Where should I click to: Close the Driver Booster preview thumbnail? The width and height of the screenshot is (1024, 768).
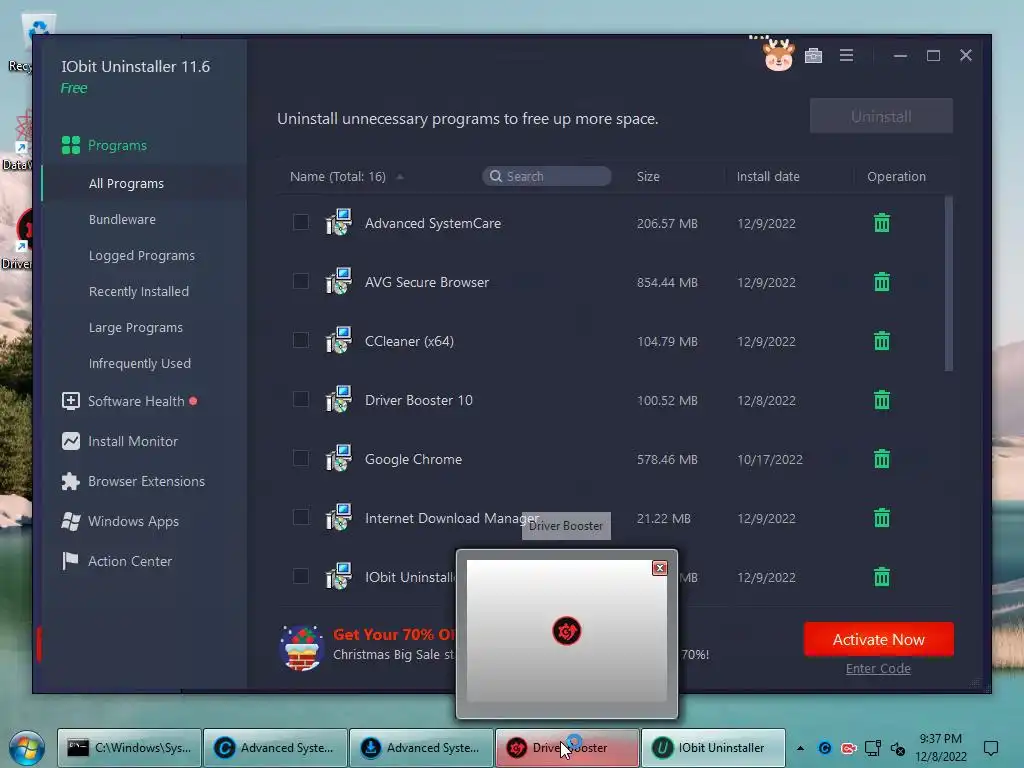(x=660, y=568)
